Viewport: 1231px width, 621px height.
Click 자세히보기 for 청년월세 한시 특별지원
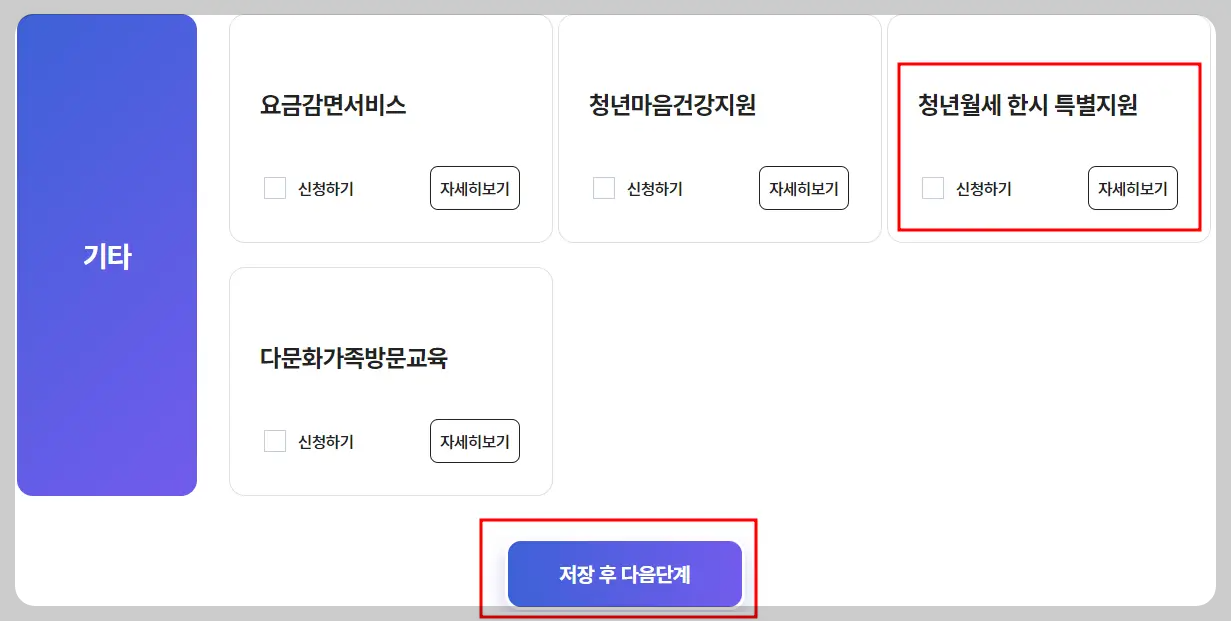1132,188
